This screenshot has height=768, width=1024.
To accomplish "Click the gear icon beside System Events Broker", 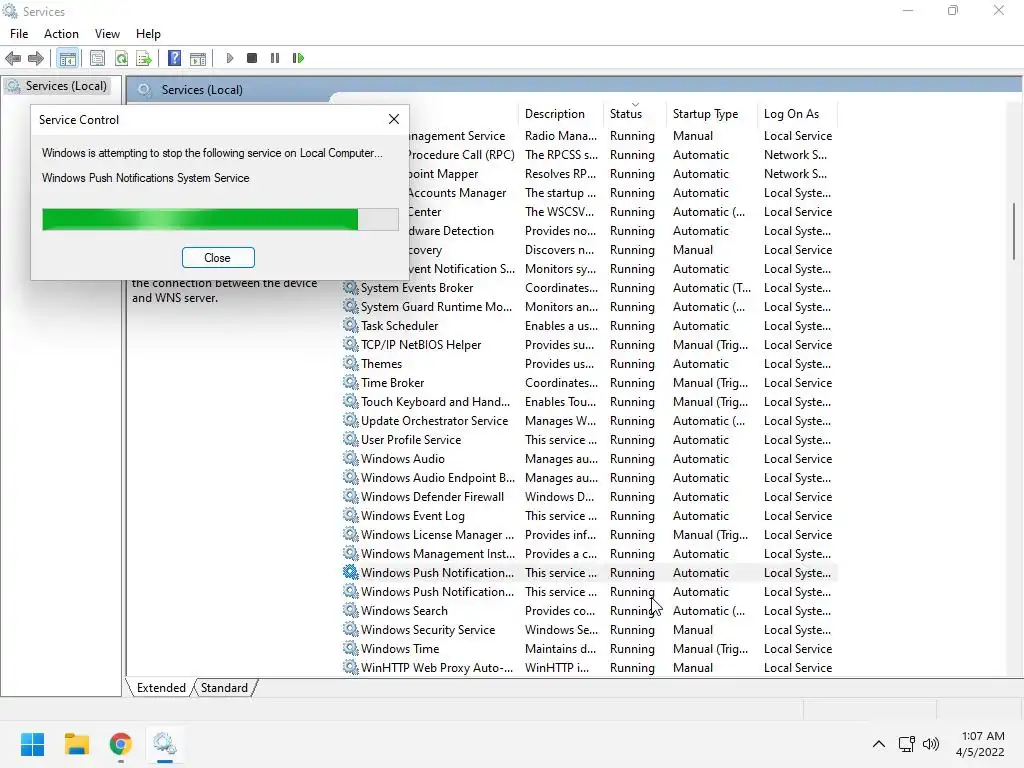I will click(x=351, y=287).
